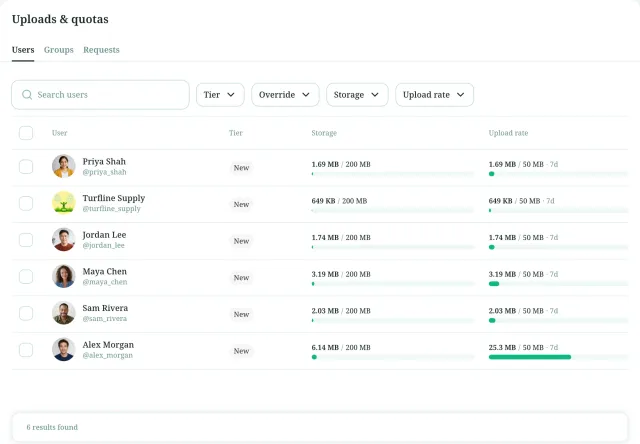Click the 1.74 MB / 200 MB storage value
This screenshot has width=640, height=444.
[341, 238]
